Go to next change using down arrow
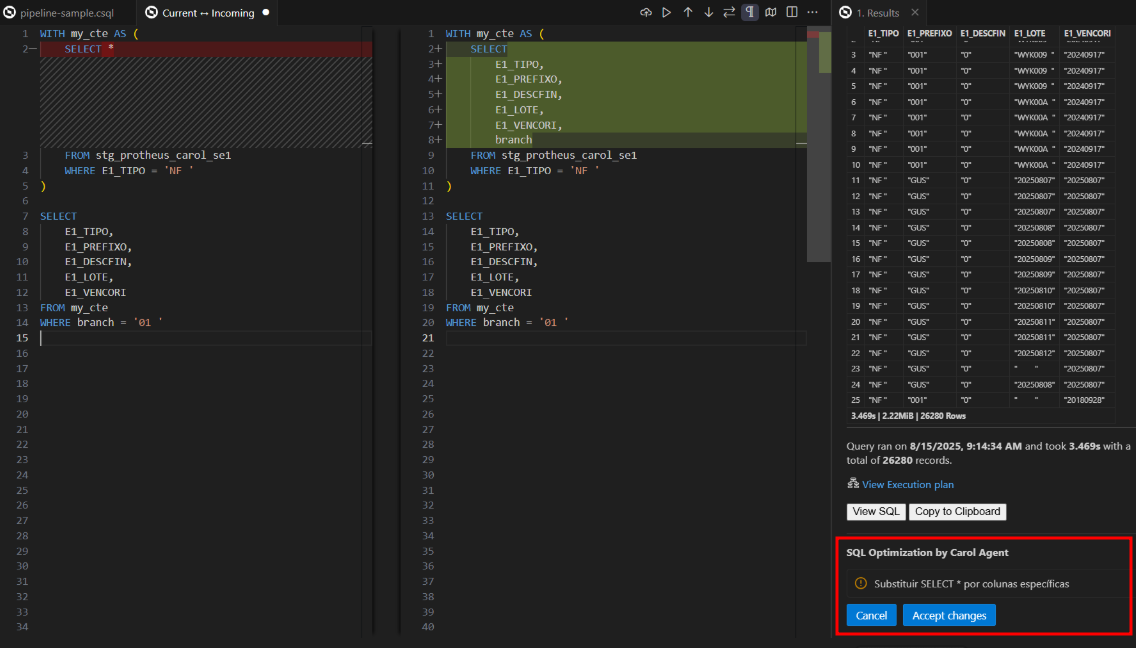Image resolution: width=1136 pixels, height=648 pixels. click(709, 12)
